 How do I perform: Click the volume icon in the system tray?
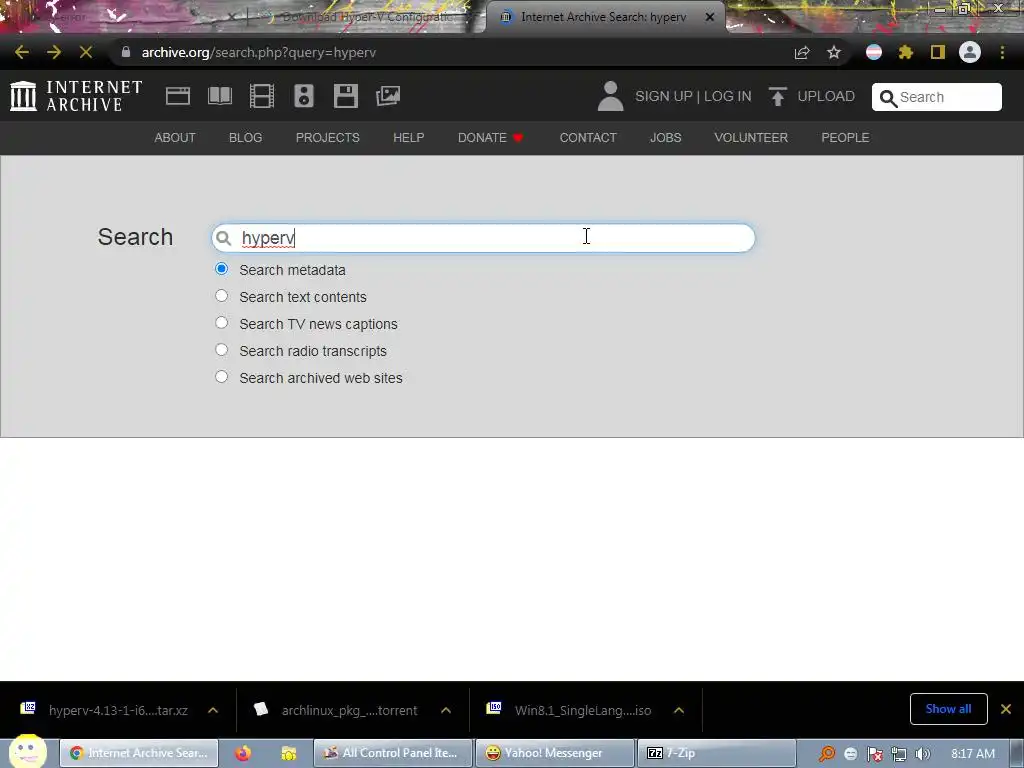pyautogui.click(x=923, y=754)
